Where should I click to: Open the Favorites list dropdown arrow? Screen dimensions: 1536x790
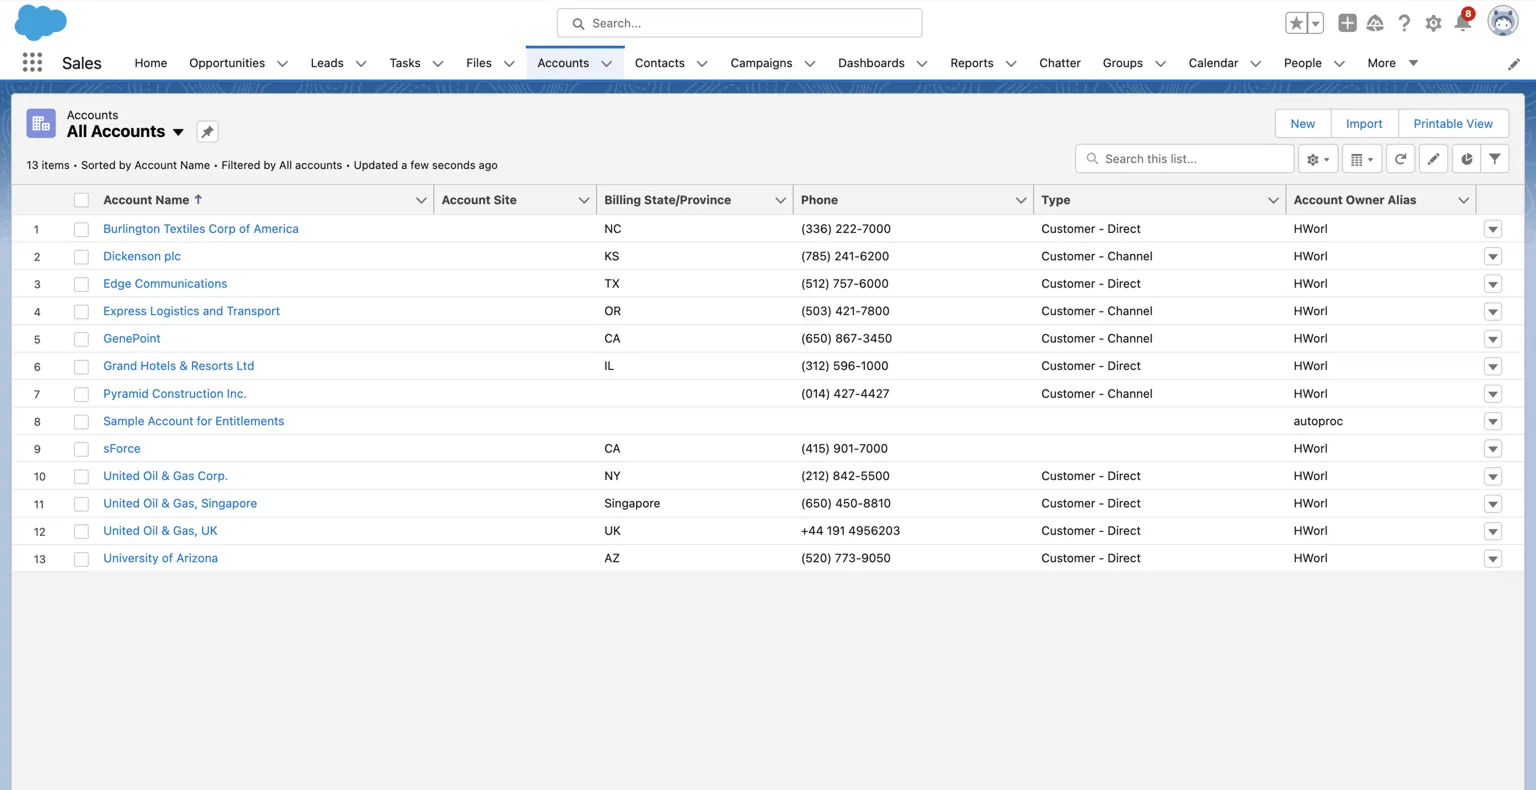coord(1316,23)
